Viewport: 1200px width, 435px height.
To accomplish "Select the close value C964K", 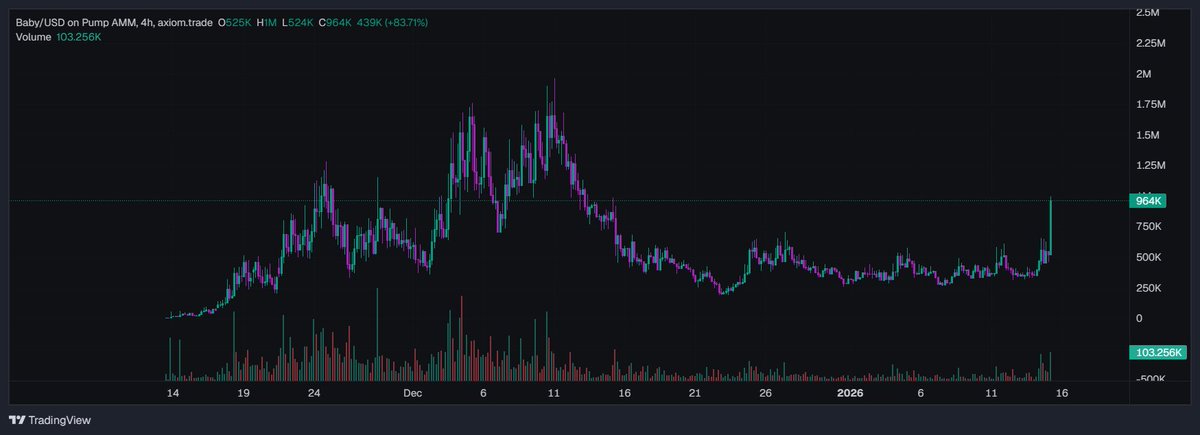I will (335, 22).
